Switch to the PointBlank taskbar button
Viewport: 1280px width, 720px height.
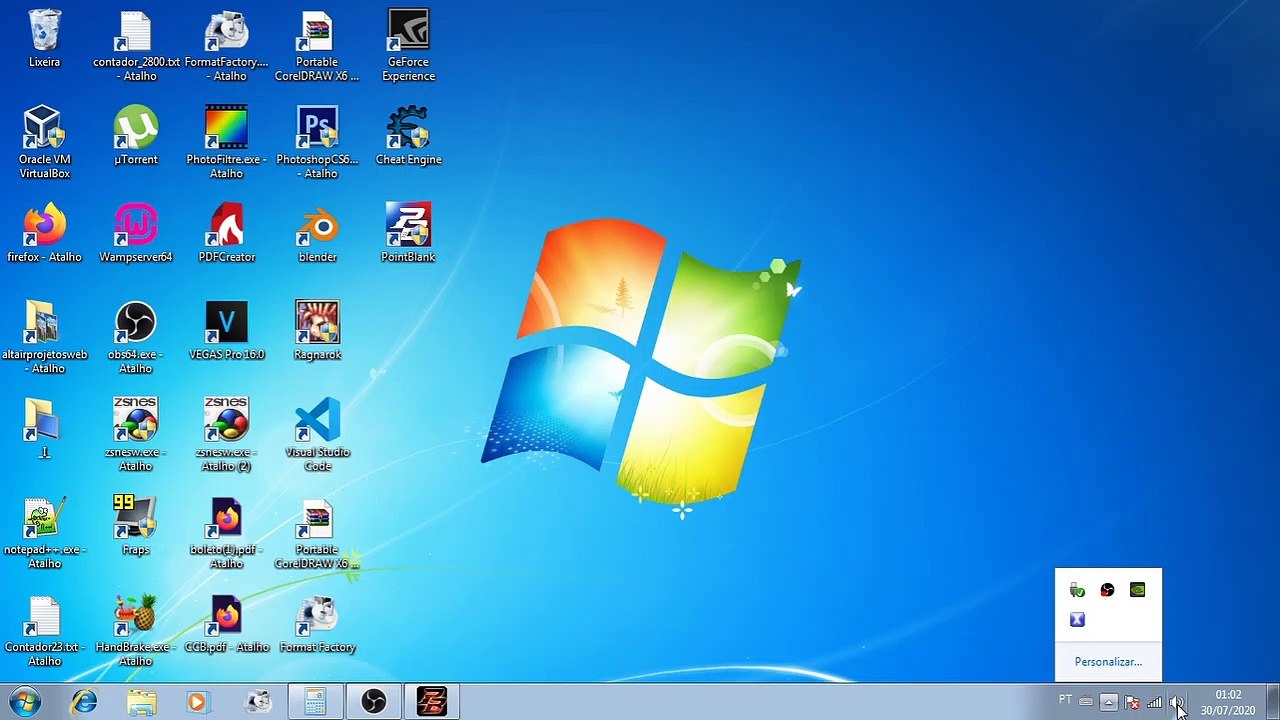pos(432,702)
